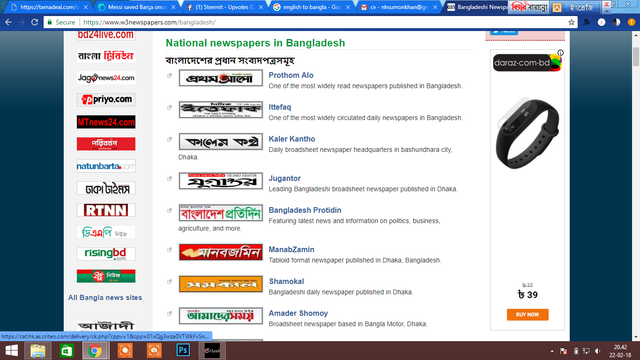
Task: Click the BUY NOW ad button
Action: (527, 315)
